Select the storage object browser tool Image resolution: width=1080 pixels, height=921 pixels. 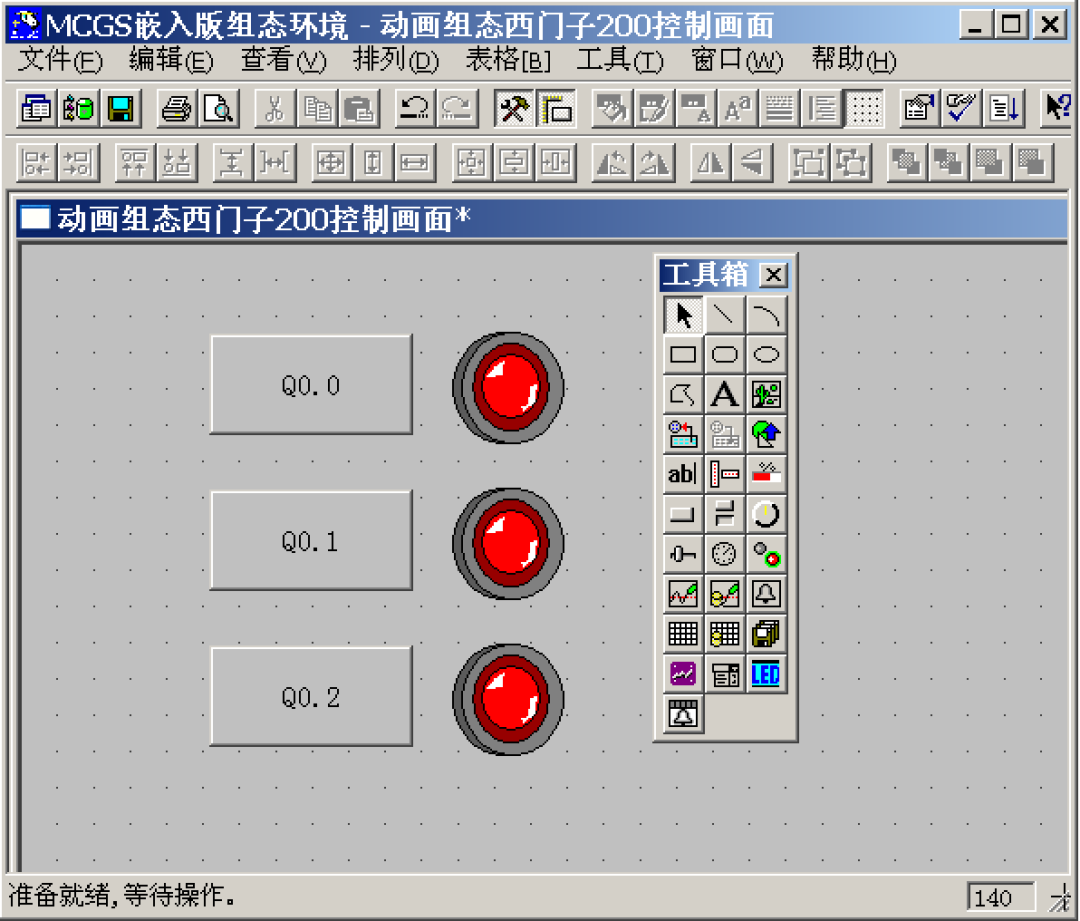point(766,634)
